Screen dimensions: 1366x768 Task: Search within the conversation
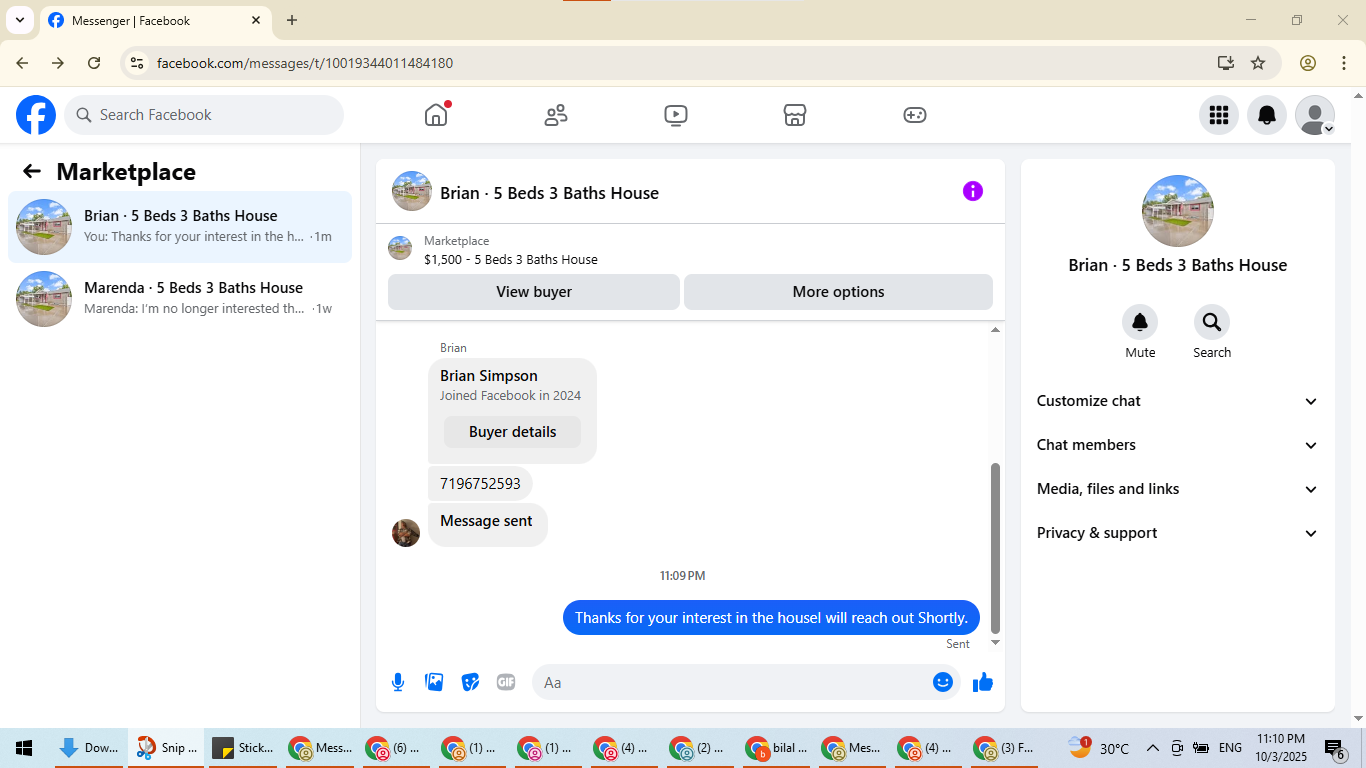(1212, 322)
